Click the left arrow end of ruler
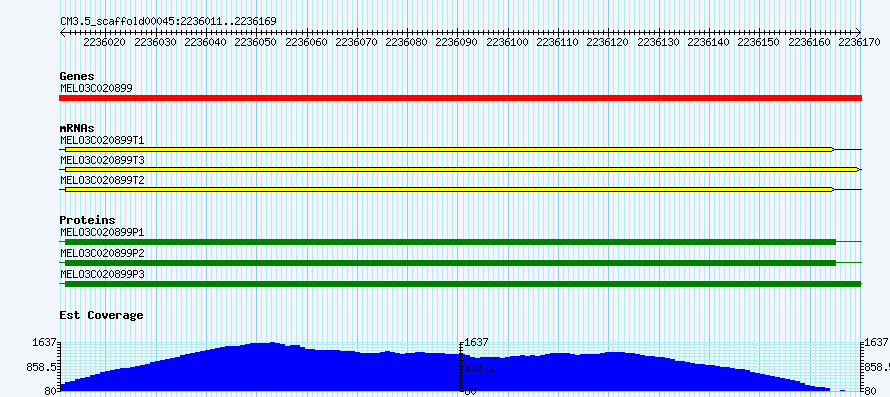 point(63,33)
